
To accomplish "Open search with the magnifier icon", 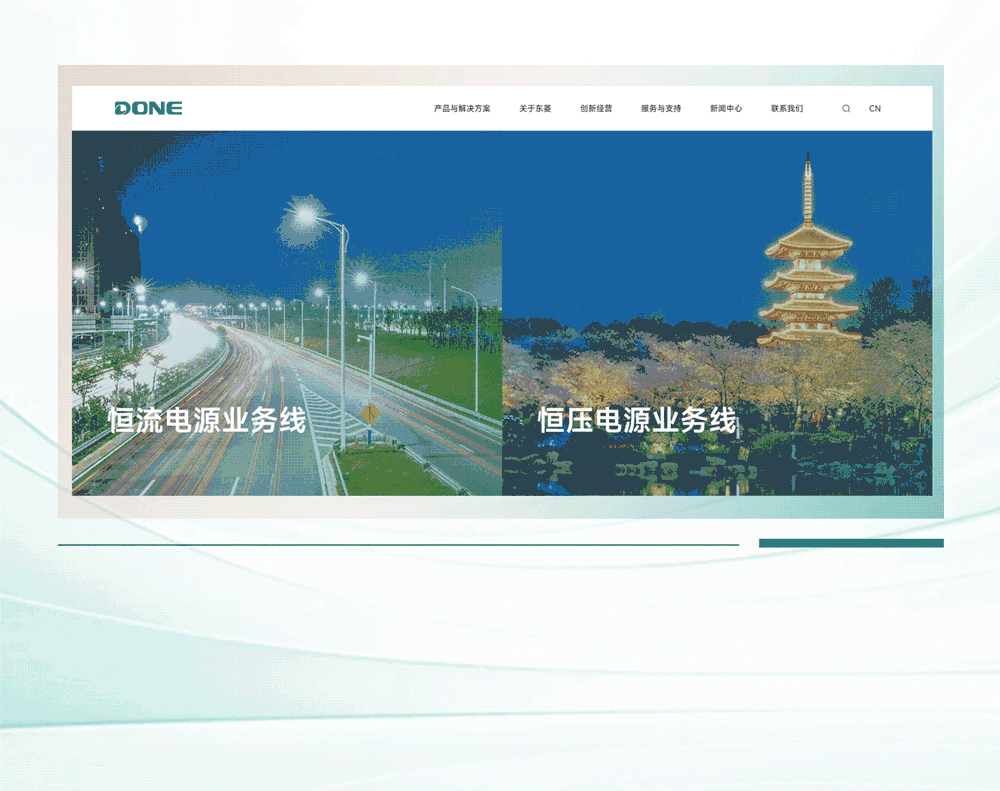I will coord(846,109).
